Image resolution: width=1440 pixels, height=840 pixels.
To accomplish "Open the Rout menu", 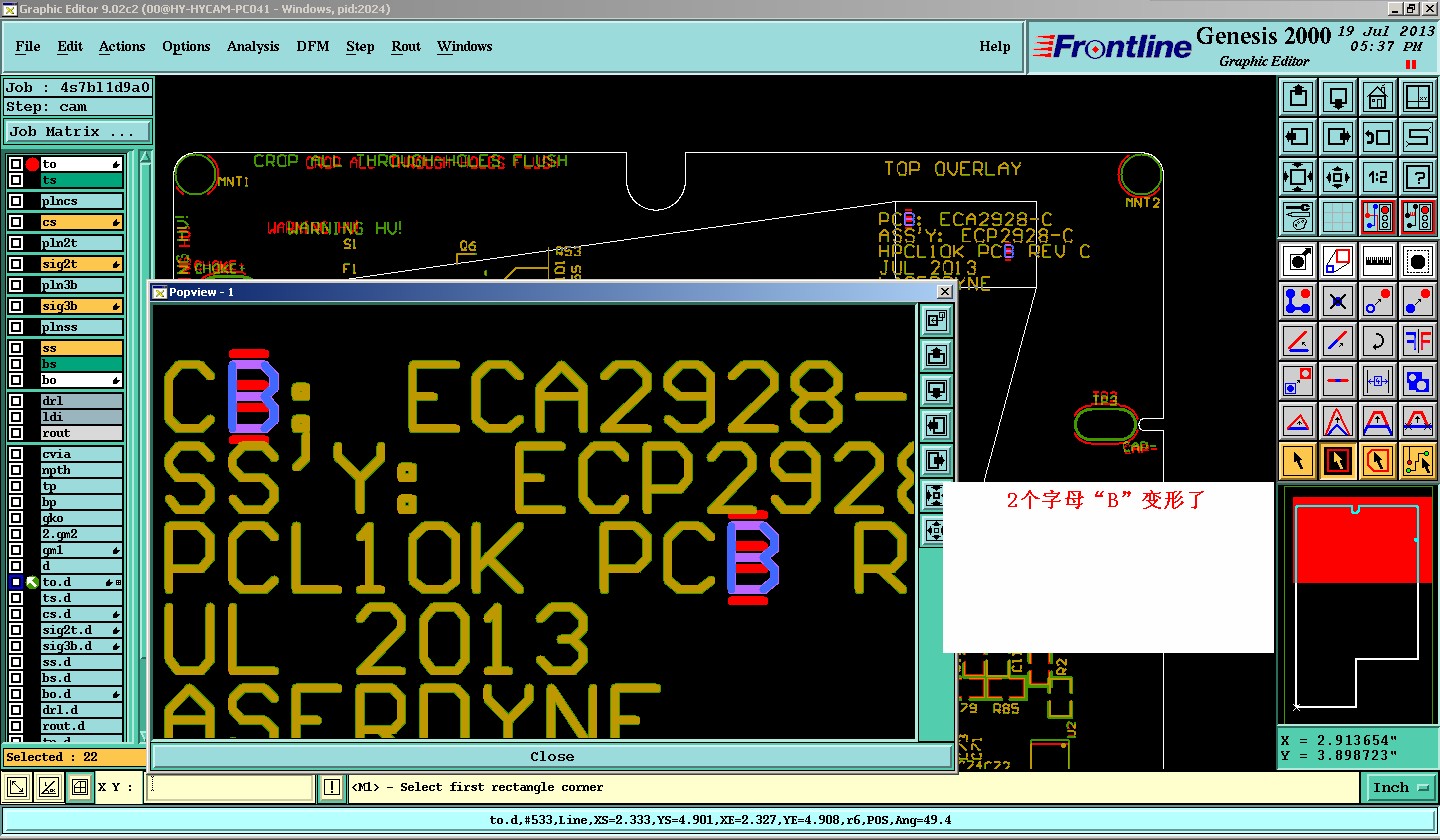I will click(406, 46).
